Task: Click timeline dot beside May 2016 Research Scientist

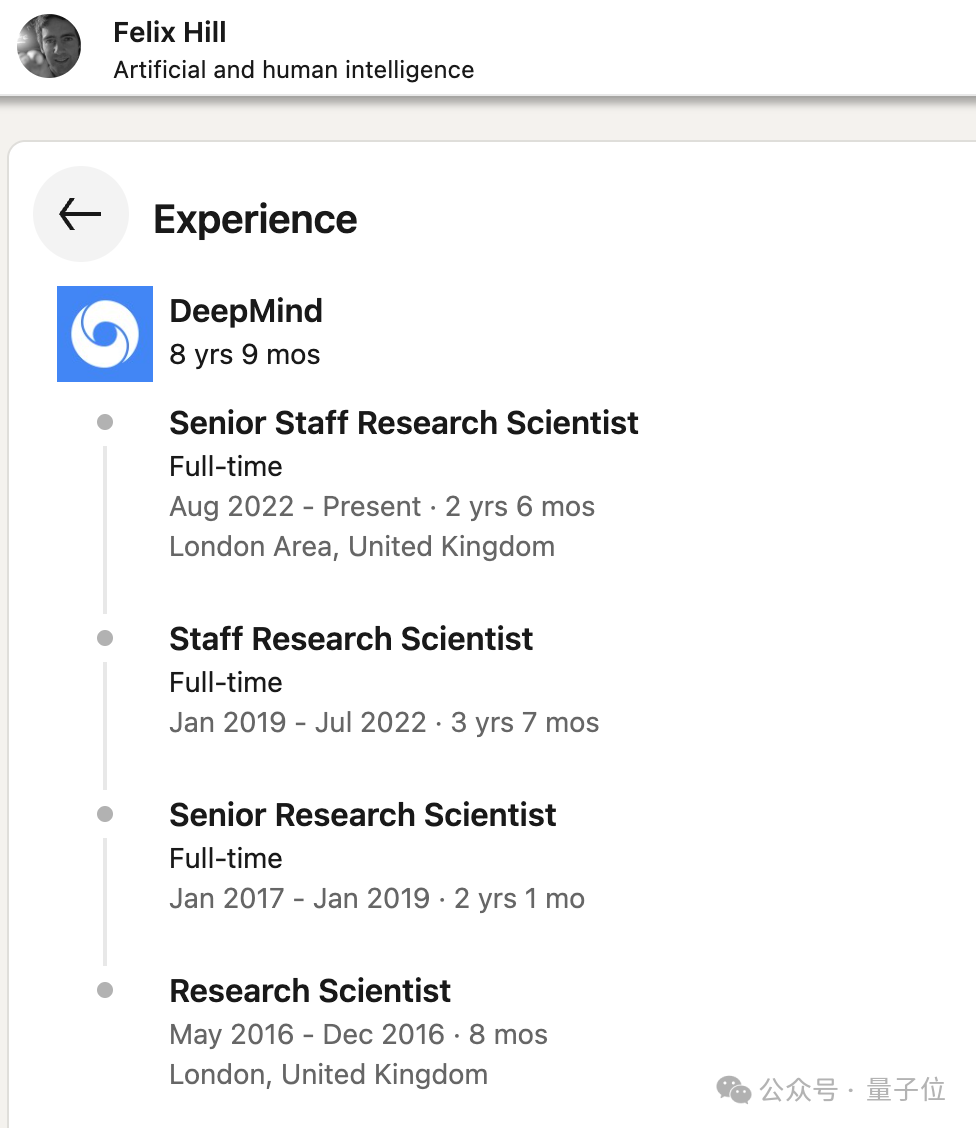Action: point(105,991)
